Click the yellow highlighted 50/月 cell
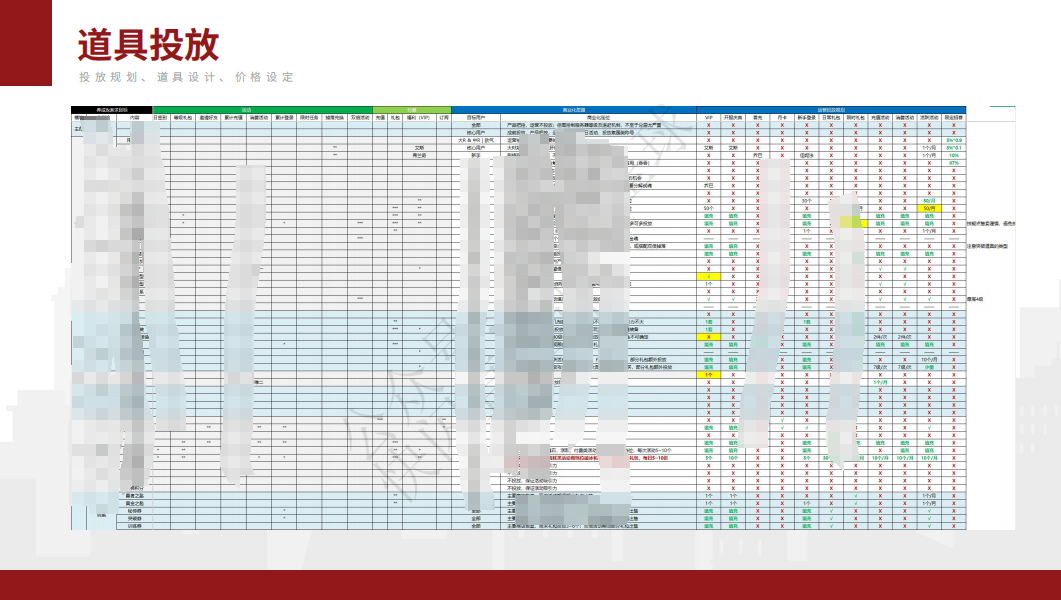The width and height of the screenshot is (1061, 600). (x=929, y=208)
